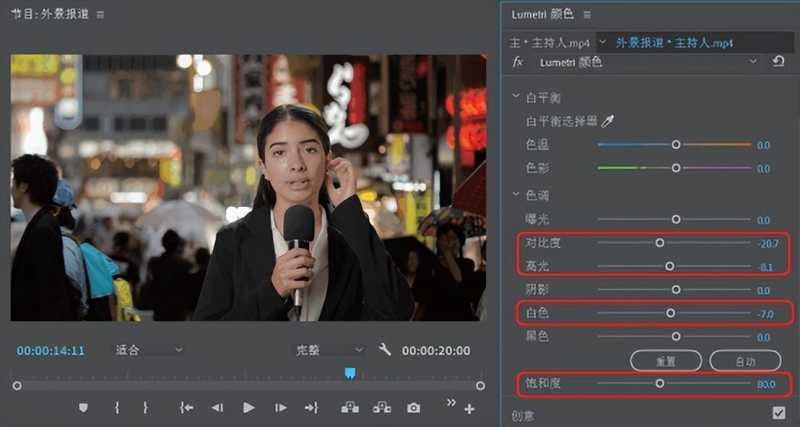Image resolution: width=800 pixels, height=427 pixels.
Task: Export frame with the camera icon
Action: click(x=413, y=408)
